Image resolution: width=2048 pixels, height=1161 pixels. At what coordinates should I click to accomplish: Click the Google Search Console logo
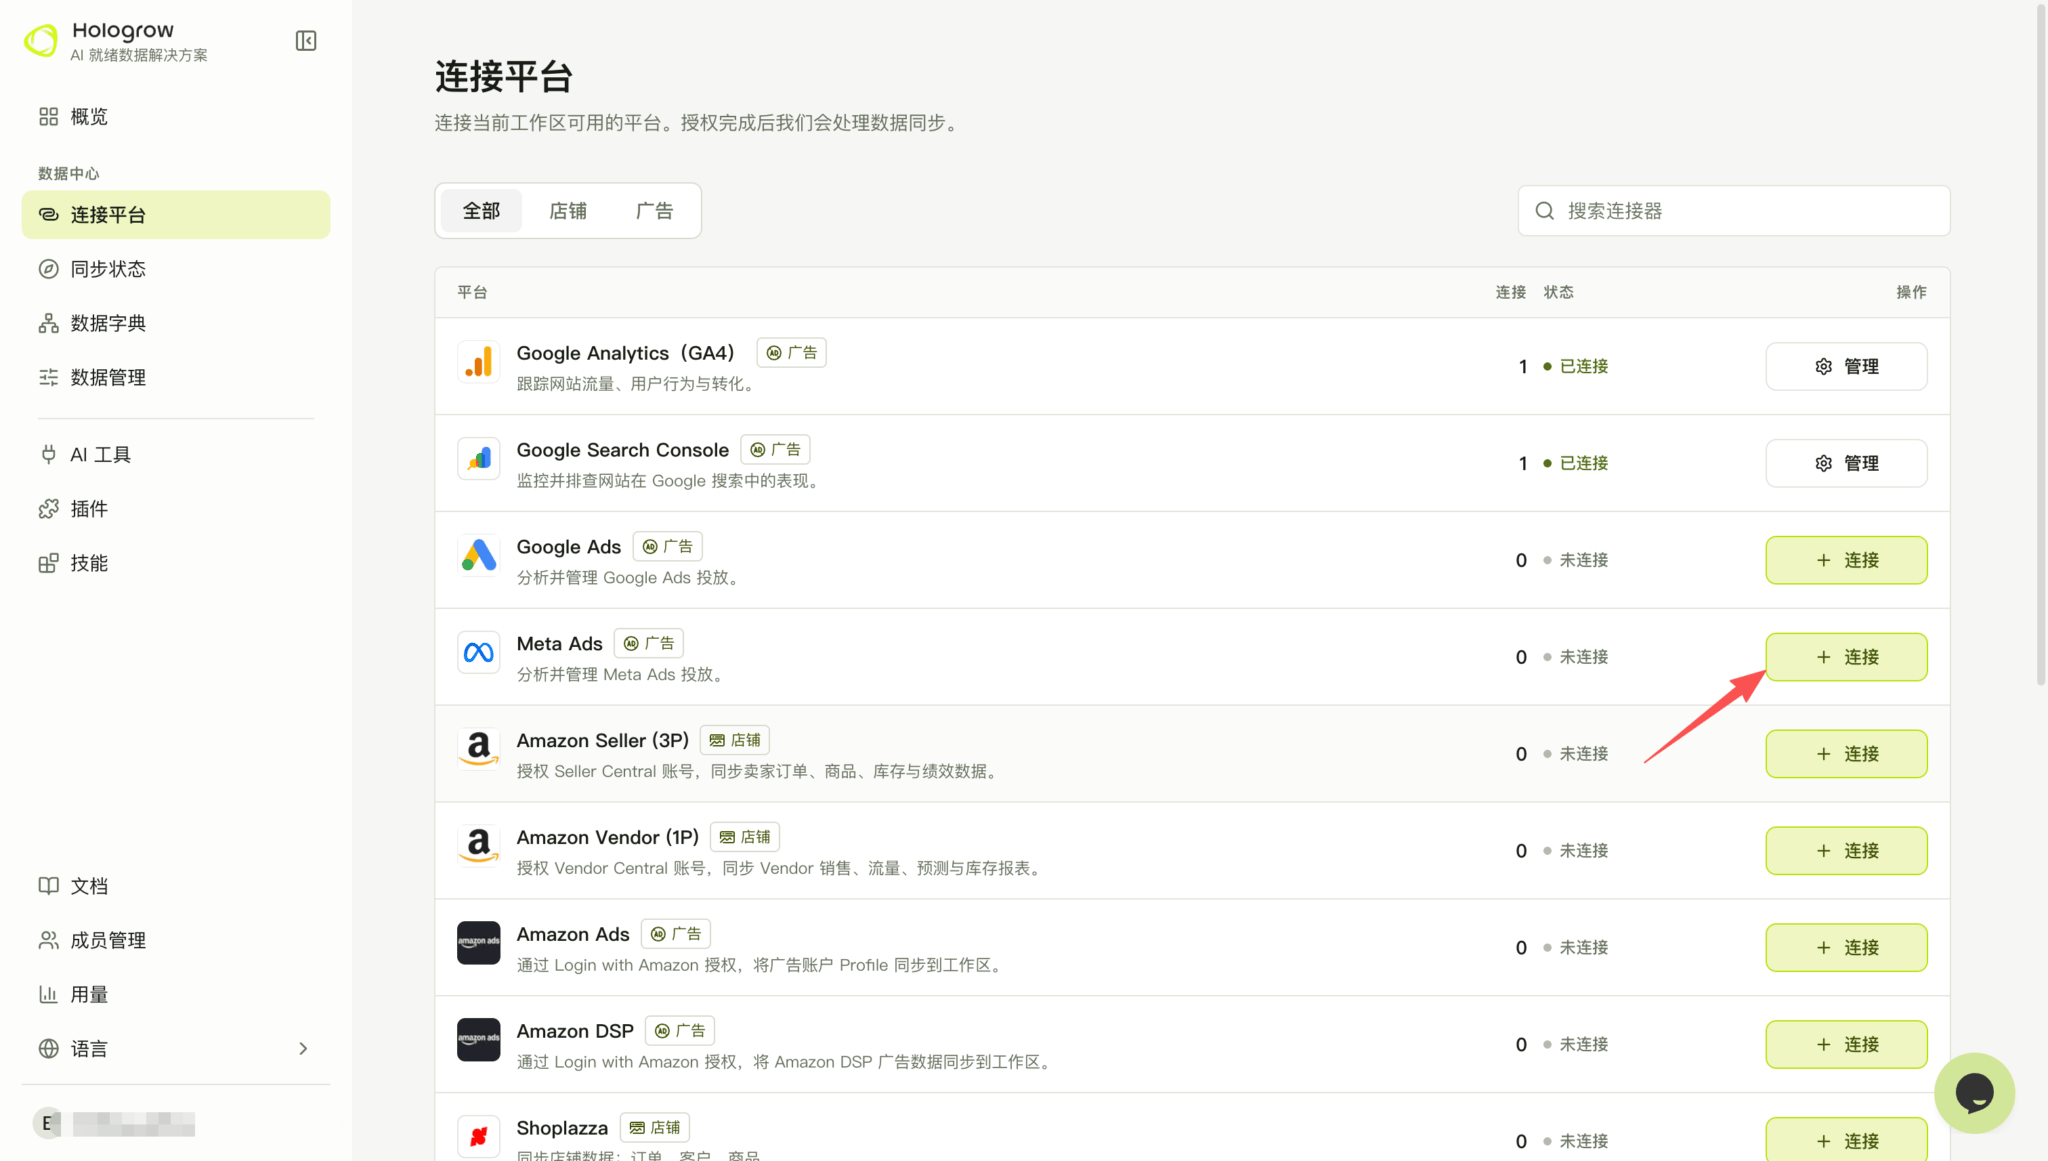(x=479, y=459)
